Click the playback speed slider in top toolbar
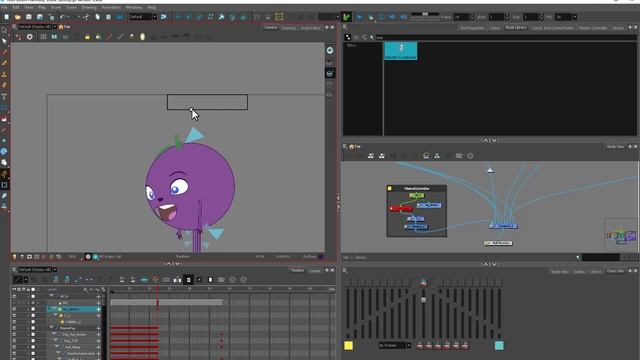The image size is (640, 360). (x=424, y=14)
